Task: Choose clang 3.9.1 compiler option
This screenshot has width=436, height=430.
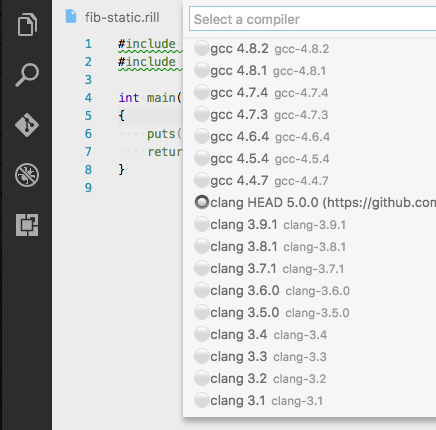Action: (309, 225)
